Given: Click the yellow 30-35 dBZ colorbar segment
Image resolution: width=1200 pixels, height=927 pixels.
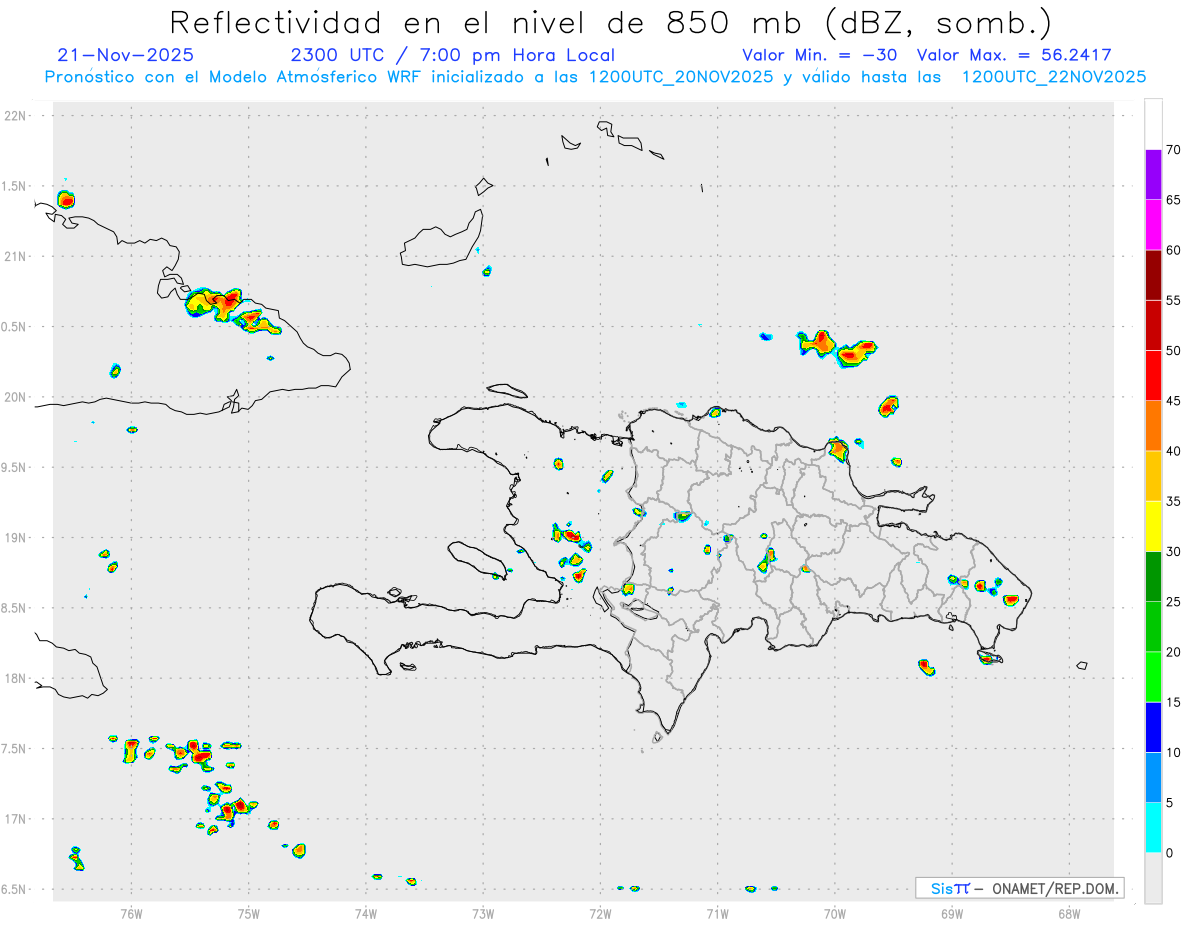Looking at the screenshot, I should click(x=1153, y=526).
